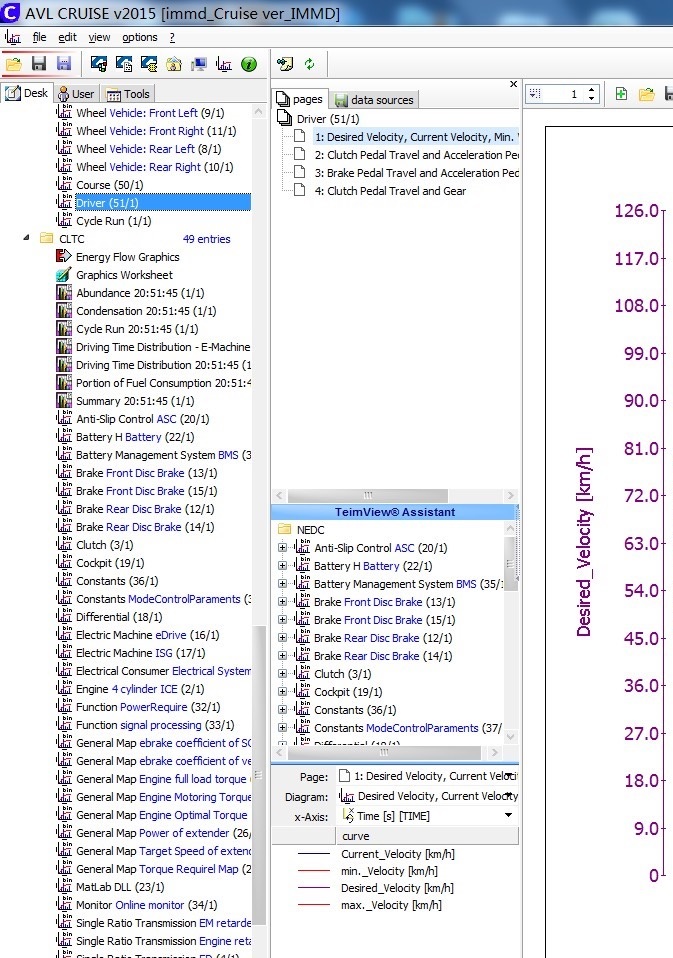Screen dimensions: 673x958
Task: Select Engine 4 cylinder ICE (2/1)
Action: [x=140, y=689]
